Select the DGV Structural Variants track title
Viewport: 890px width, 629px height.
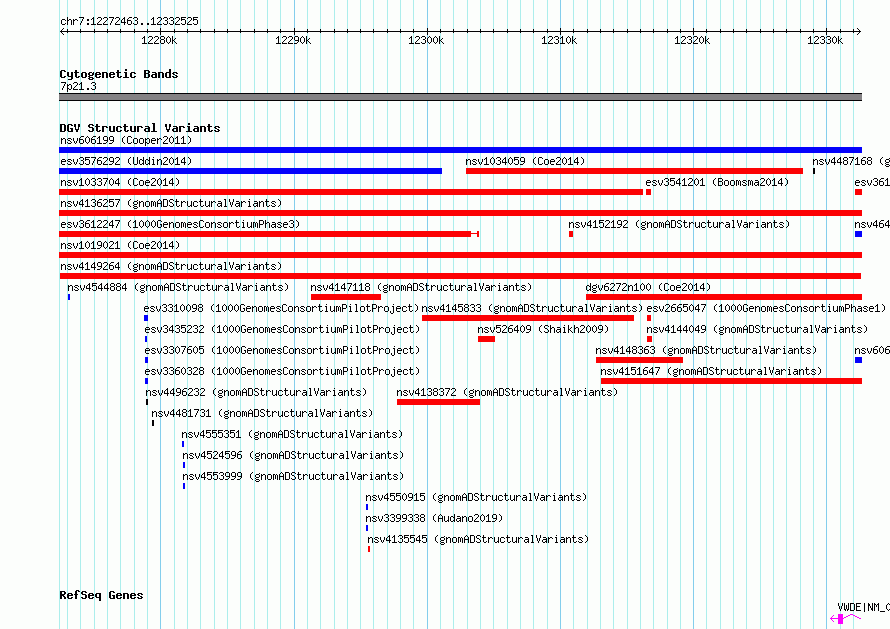[140, 128]
